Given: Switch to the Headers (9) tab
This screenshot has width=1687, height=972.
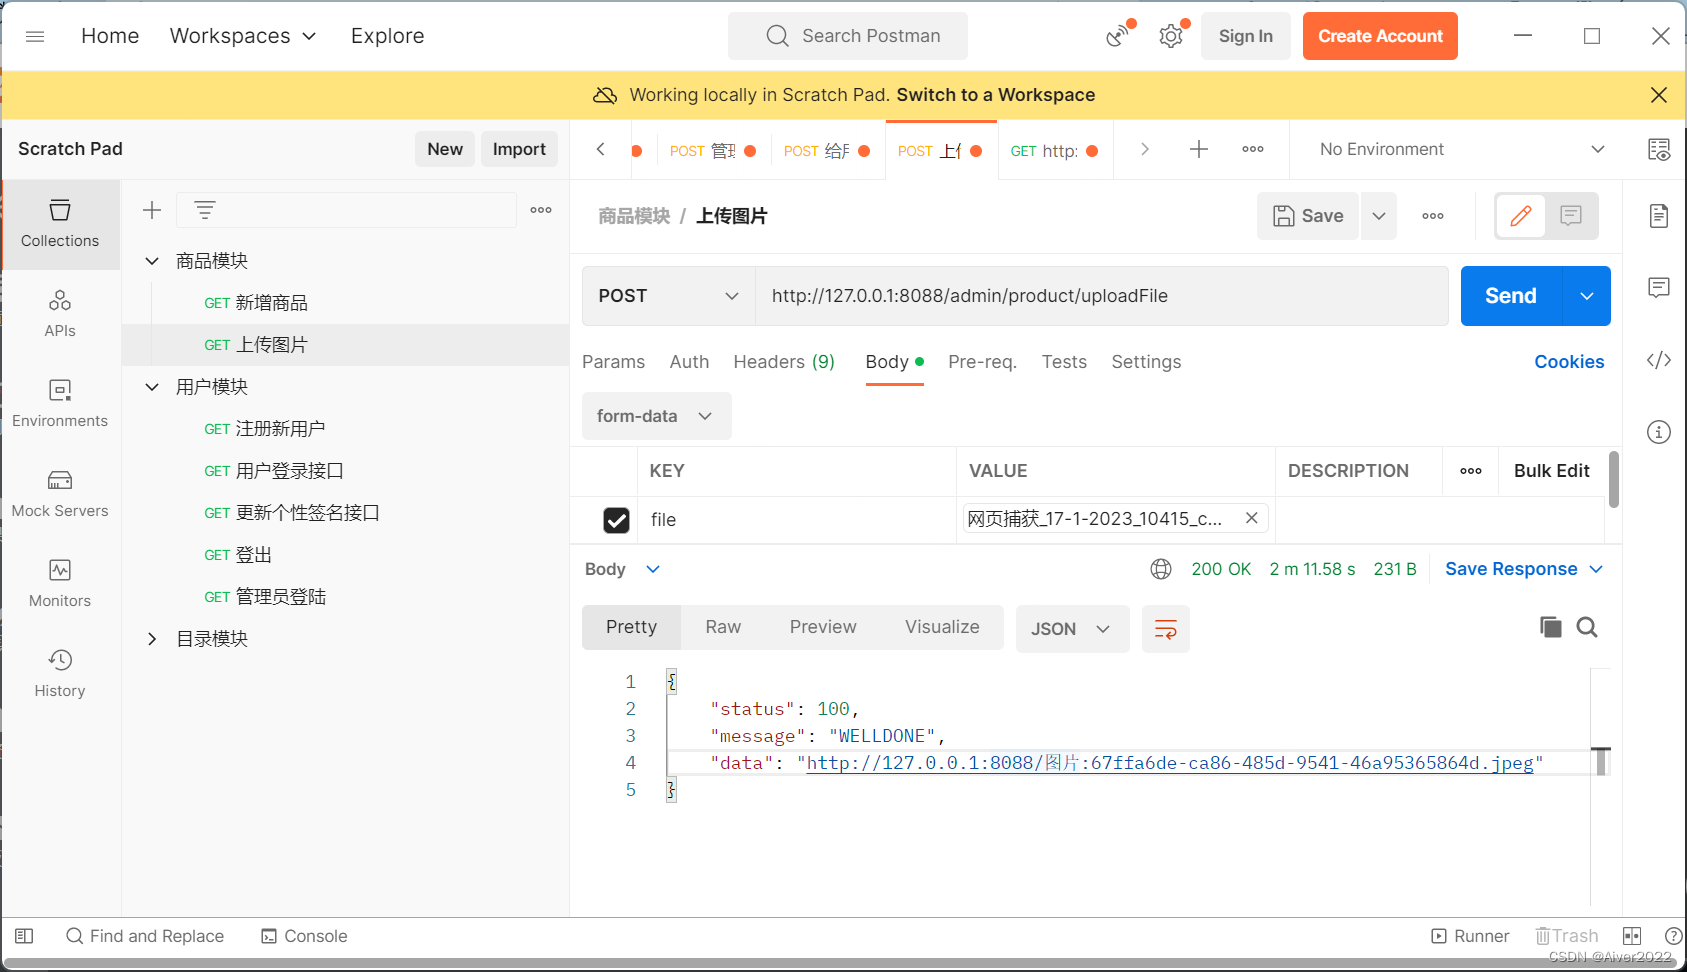Looking at the screenshot, I should tap(784, 362).
